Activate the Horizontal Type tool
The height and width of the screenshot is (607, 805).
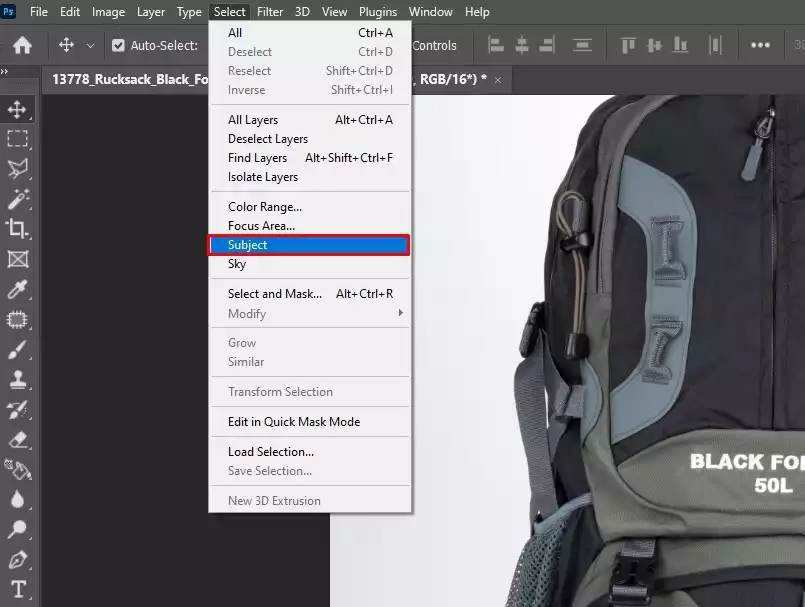(17, 588)
